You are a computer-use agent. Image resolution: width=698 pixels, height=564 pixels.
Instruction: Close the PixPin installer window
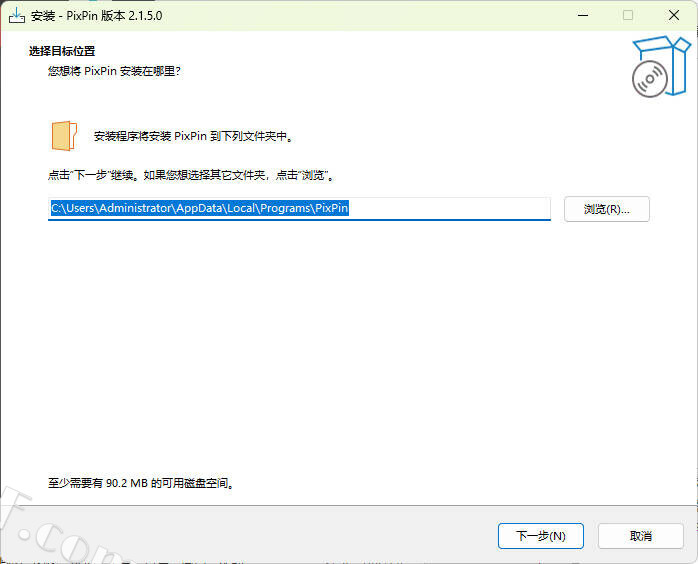point(674,16)
